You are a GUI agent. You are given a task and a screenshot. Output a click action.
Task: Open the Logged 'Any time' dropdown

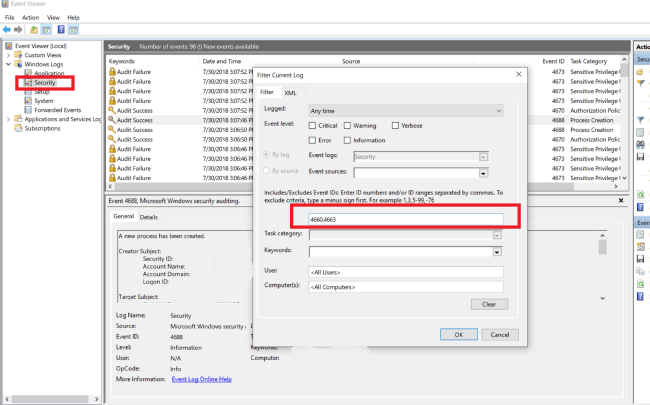[406, 111]
